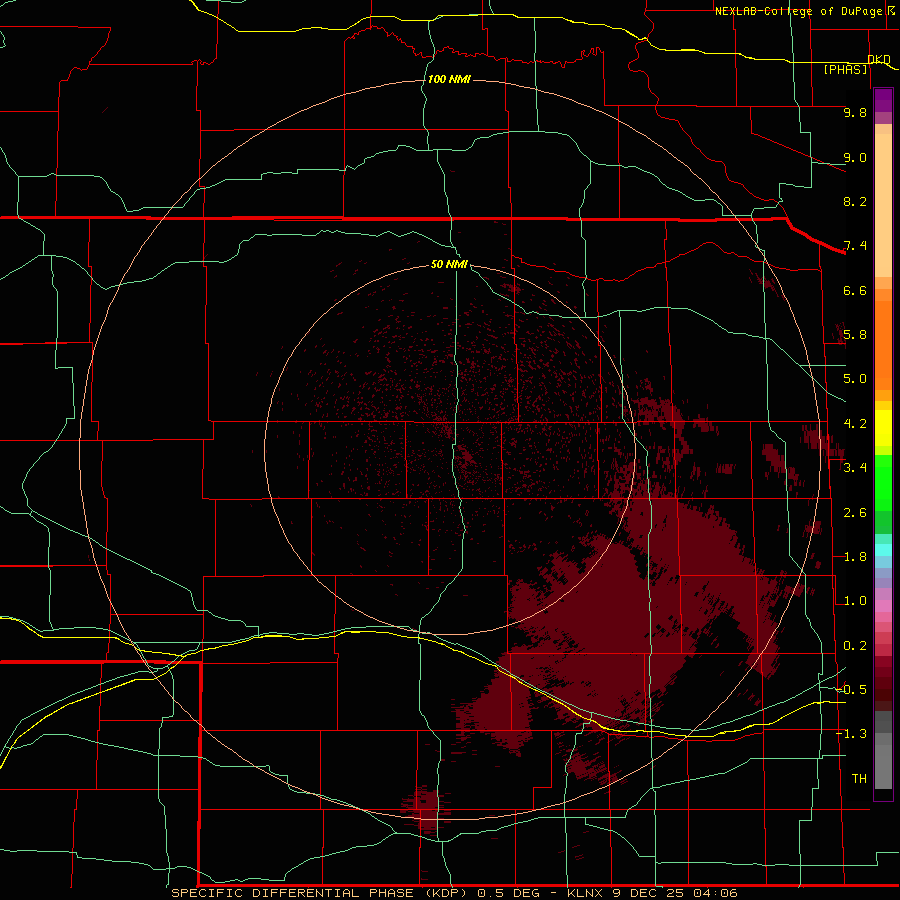Click the 5.0 value on color scale
900x900 pixels.
pyautogui.click(x=855, y=379)
